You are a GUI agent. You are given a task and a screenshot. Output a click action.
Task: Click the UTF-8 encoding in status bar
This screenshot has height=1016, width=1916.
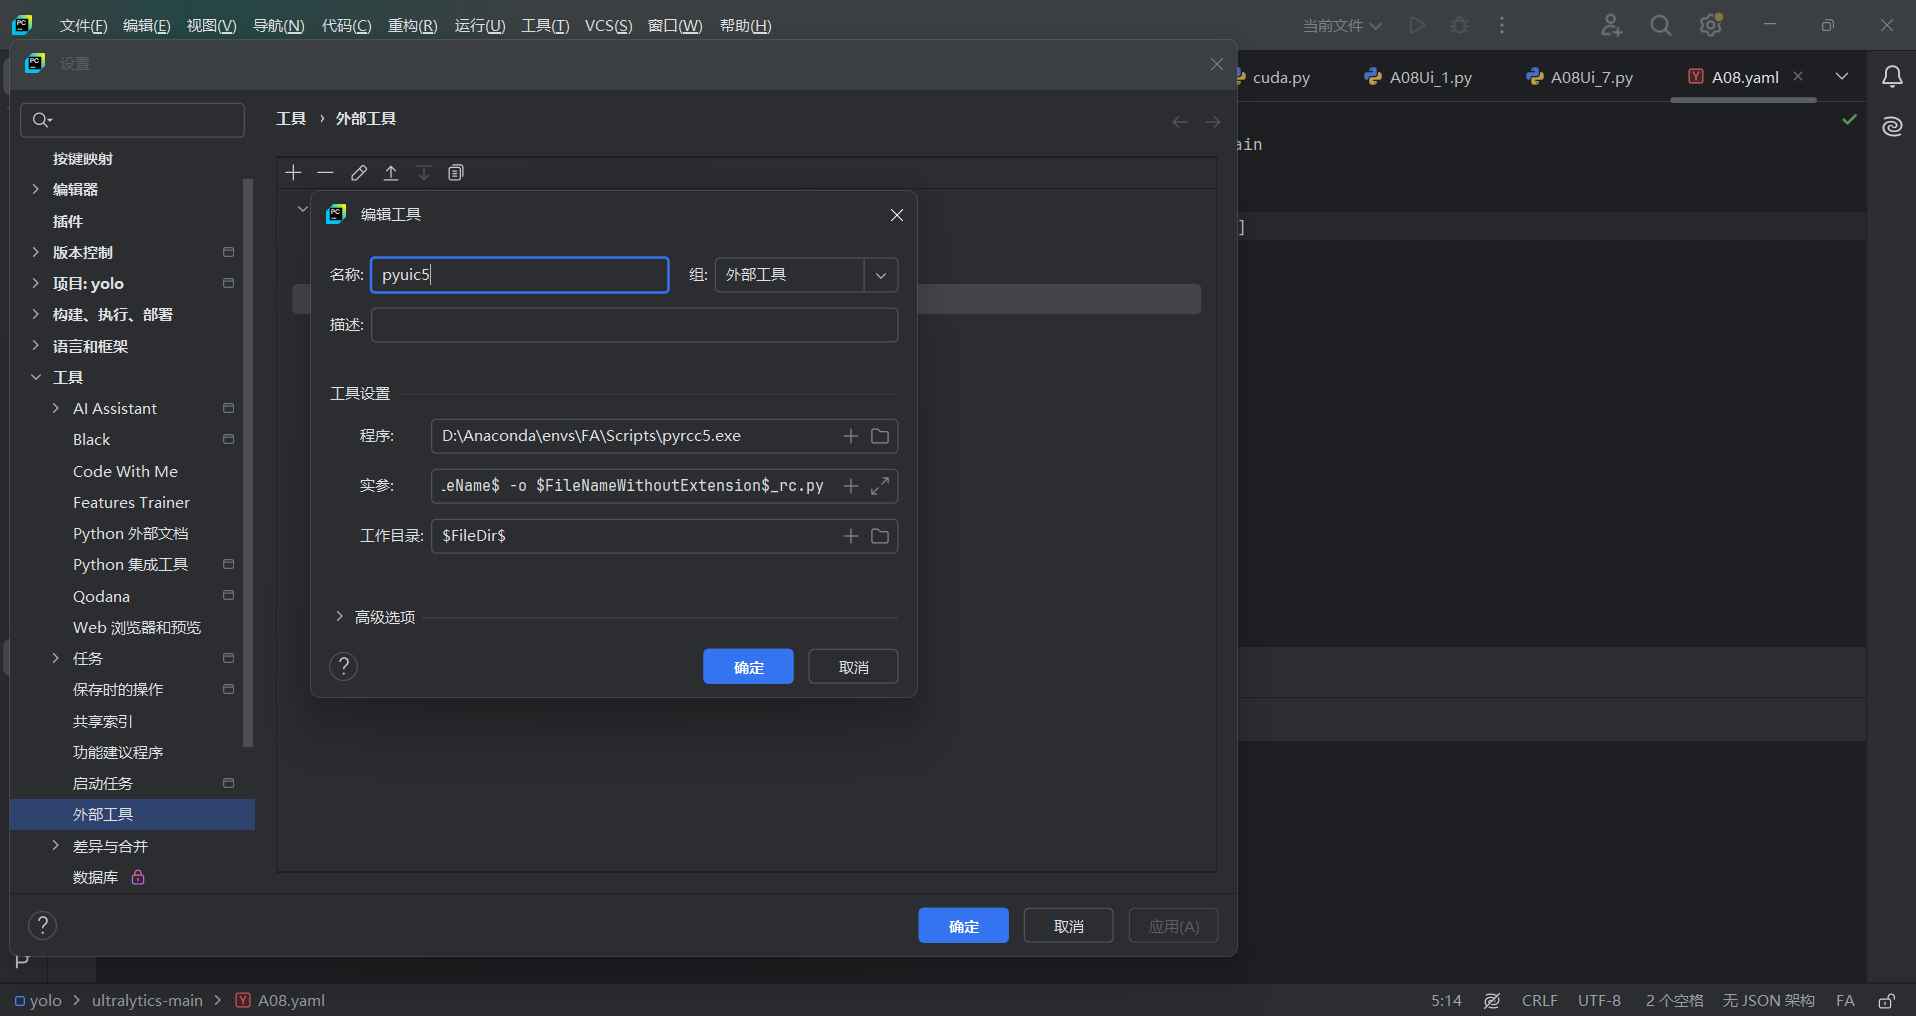[x=1599, y=1001]
